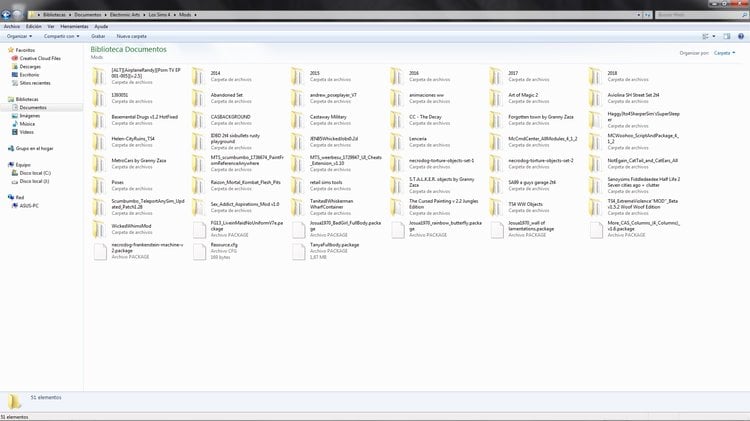Open the Ayuda menu
This screenshot has width=750, height=421.
click(101, 27)
